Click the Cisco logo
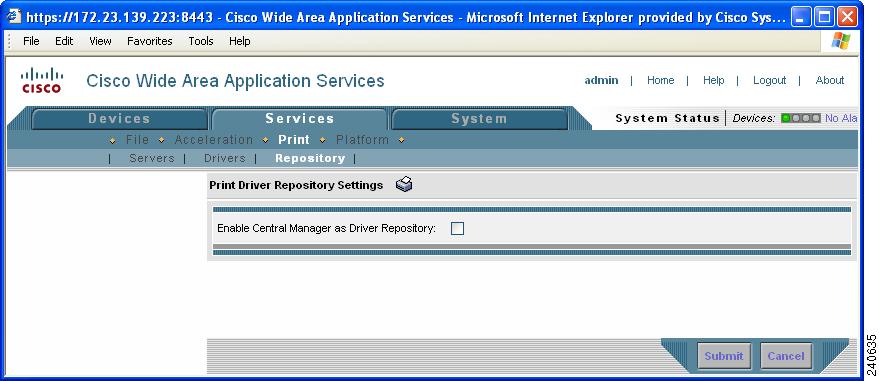This screenshot has height=381, width=879. 41,80
